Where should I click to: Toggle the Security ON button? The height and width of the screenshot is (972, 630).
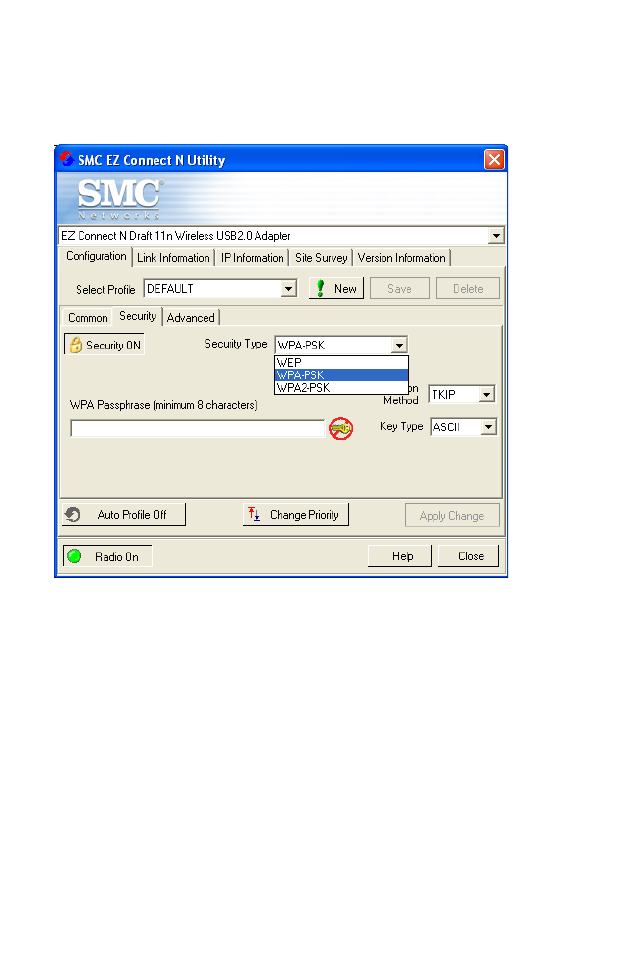pyautogui.click(x=104, y=345)
